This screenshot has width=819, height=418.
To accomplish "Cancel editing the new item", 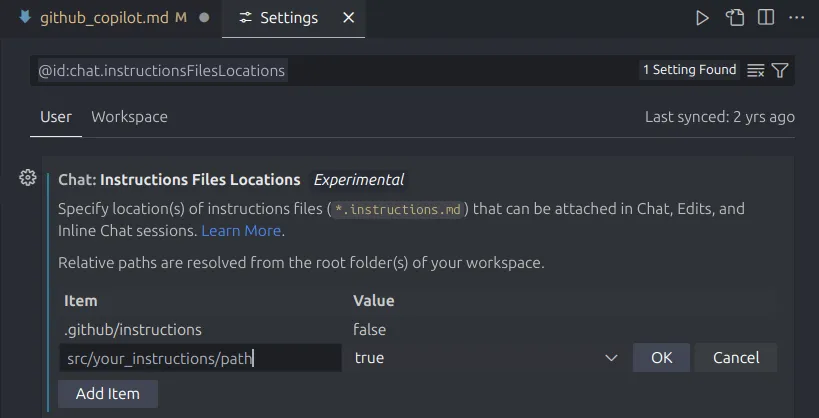I will [x=736, y=358].
